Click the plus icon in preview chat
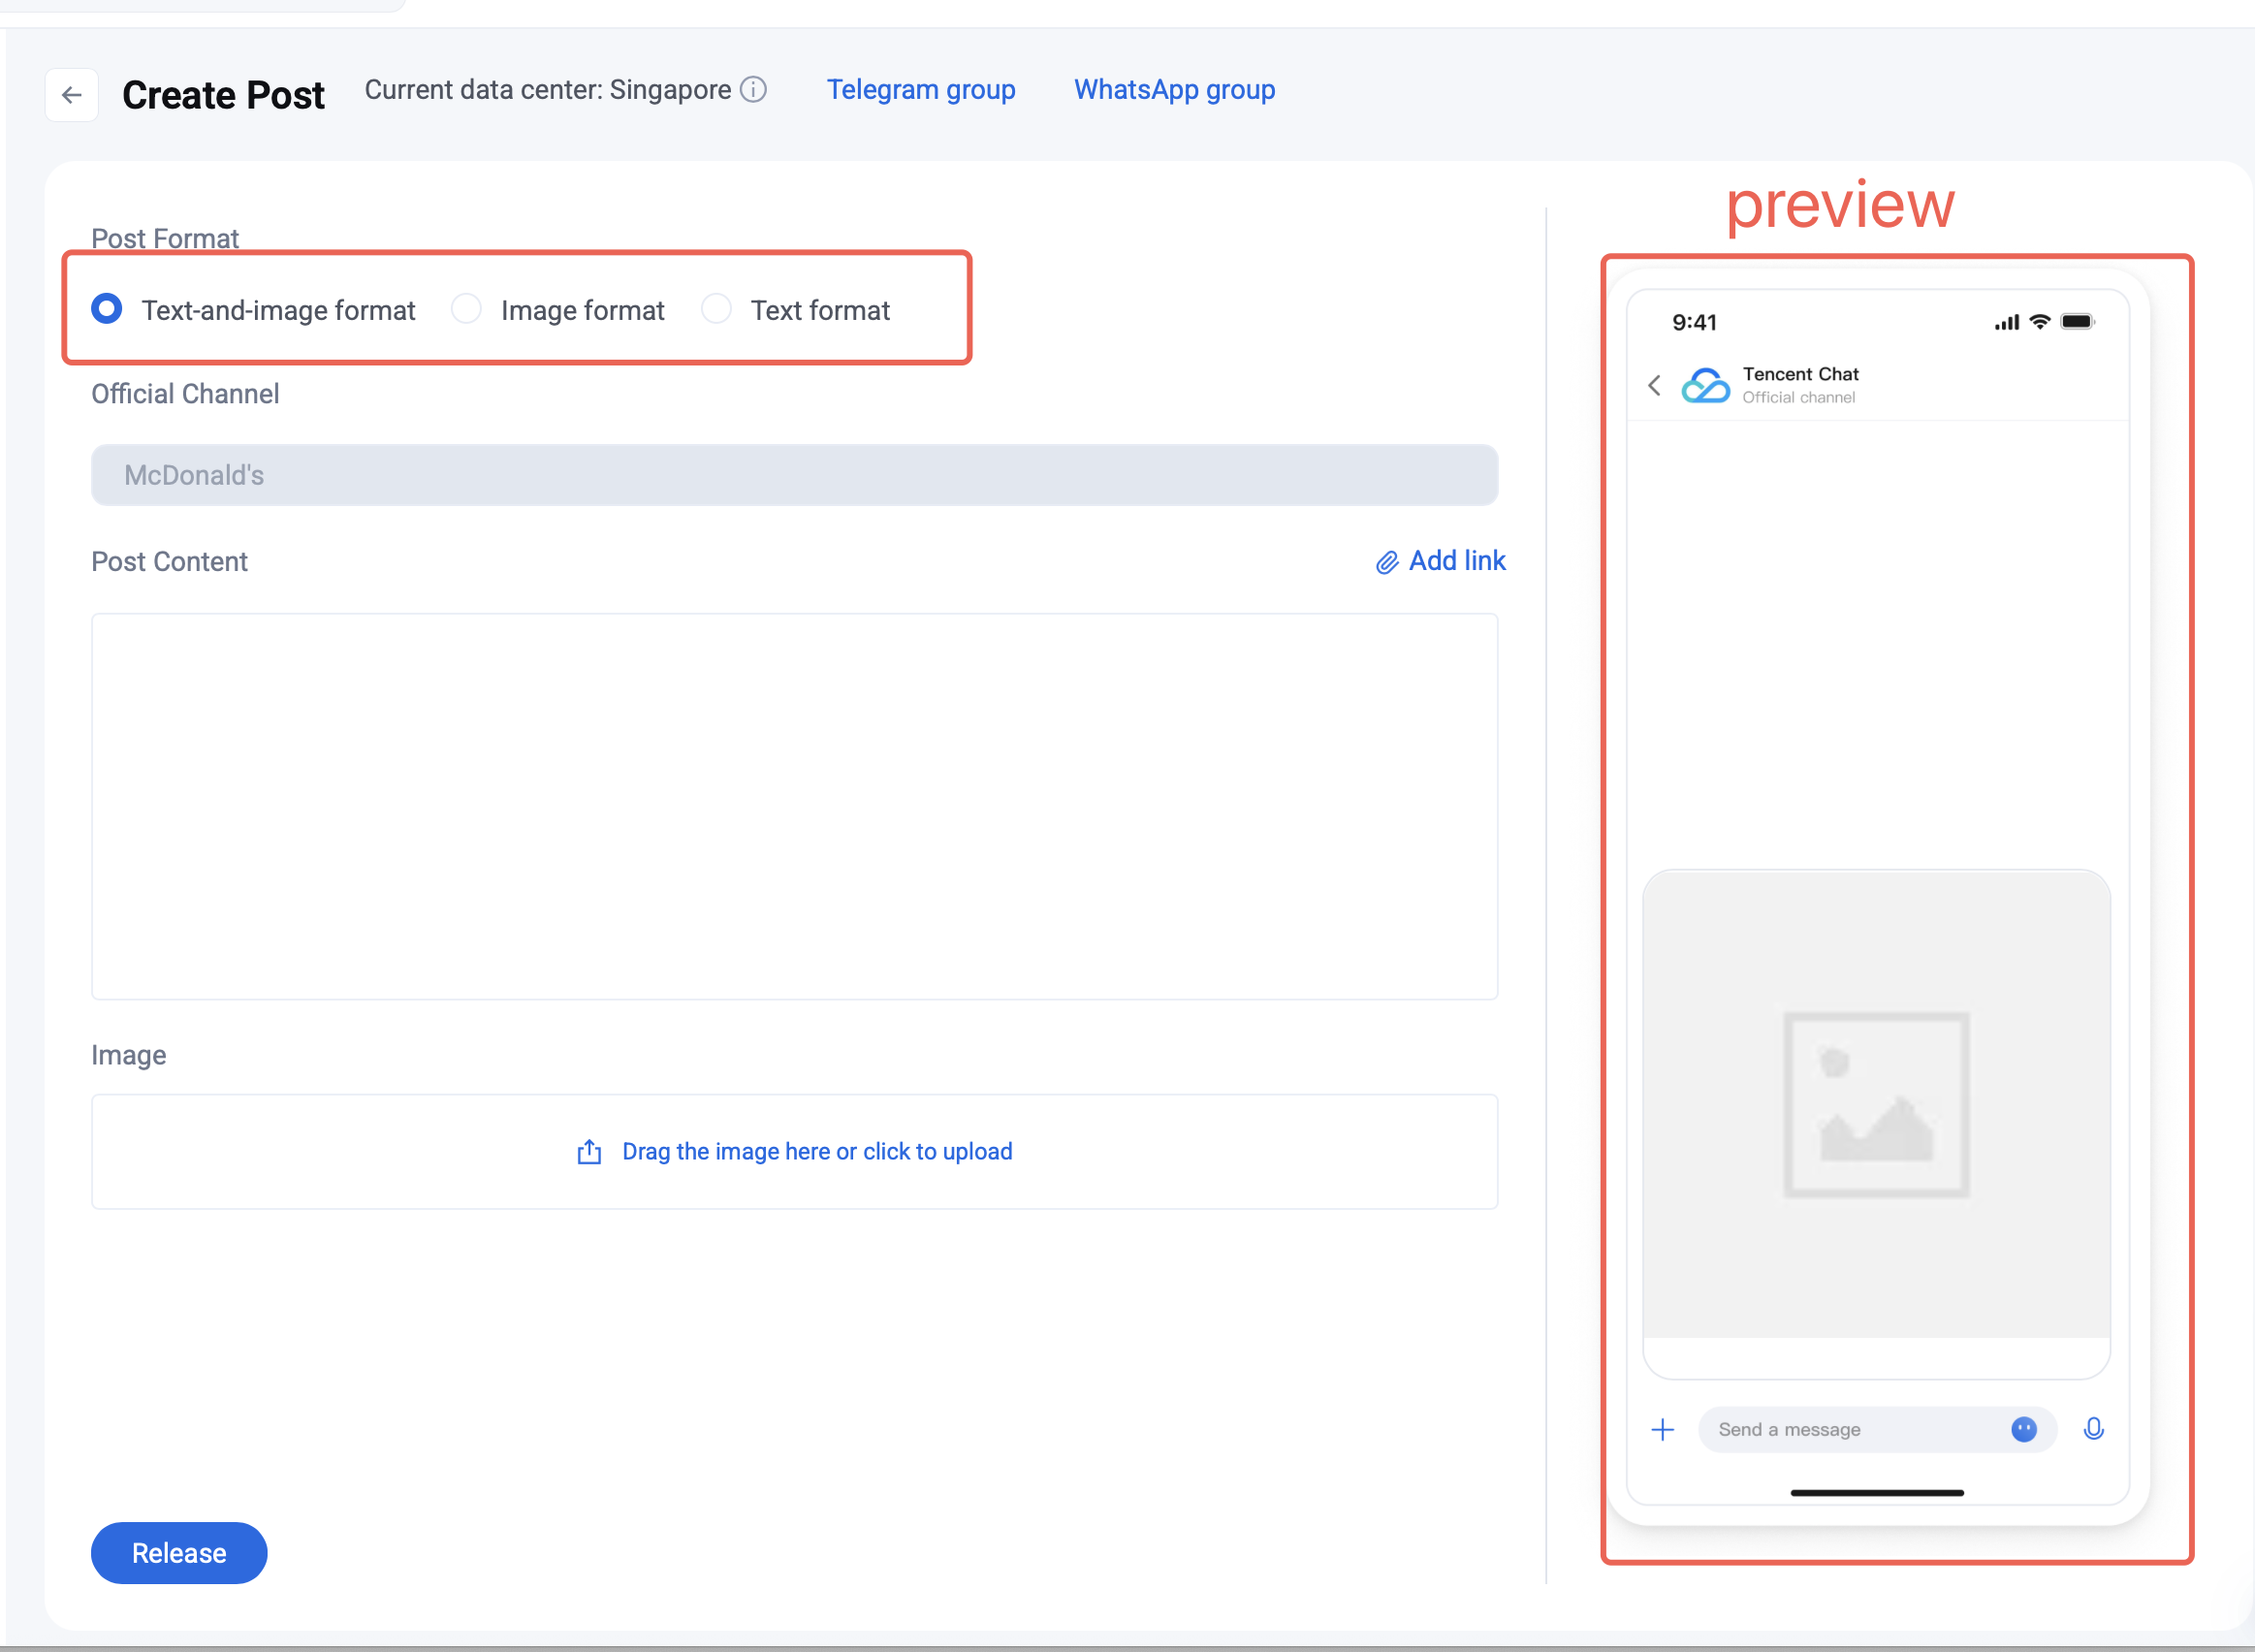2255x1652 pixels. coord(1662,1430)
